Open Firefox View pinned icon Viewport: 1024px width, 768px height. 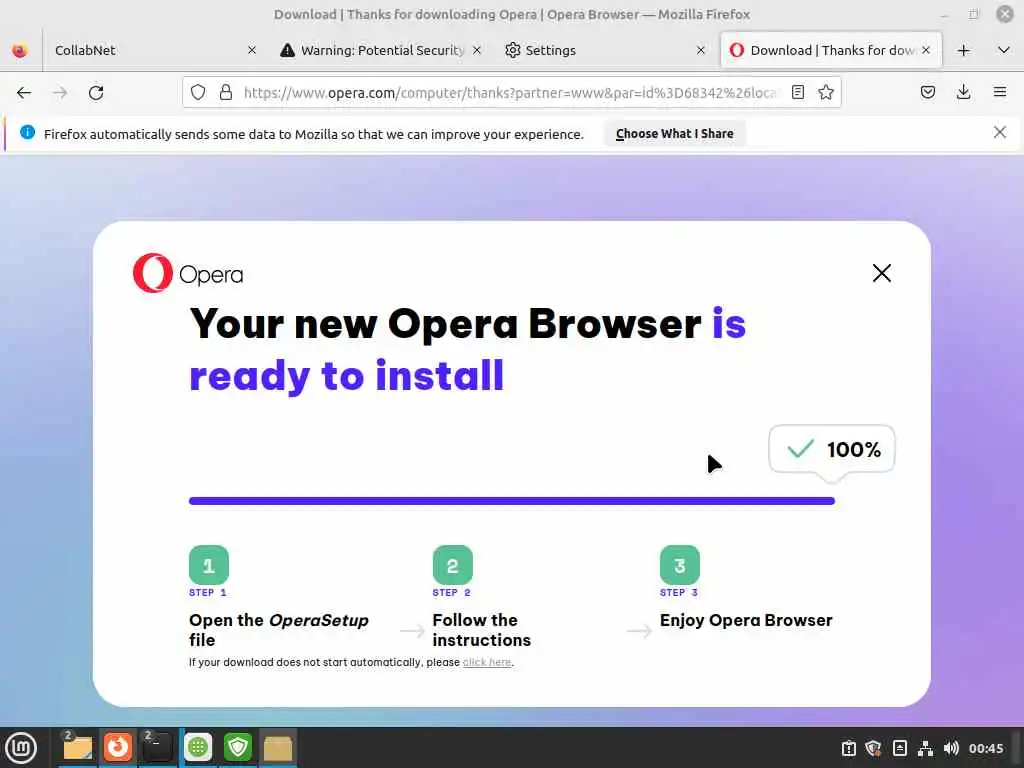(20, 50)
